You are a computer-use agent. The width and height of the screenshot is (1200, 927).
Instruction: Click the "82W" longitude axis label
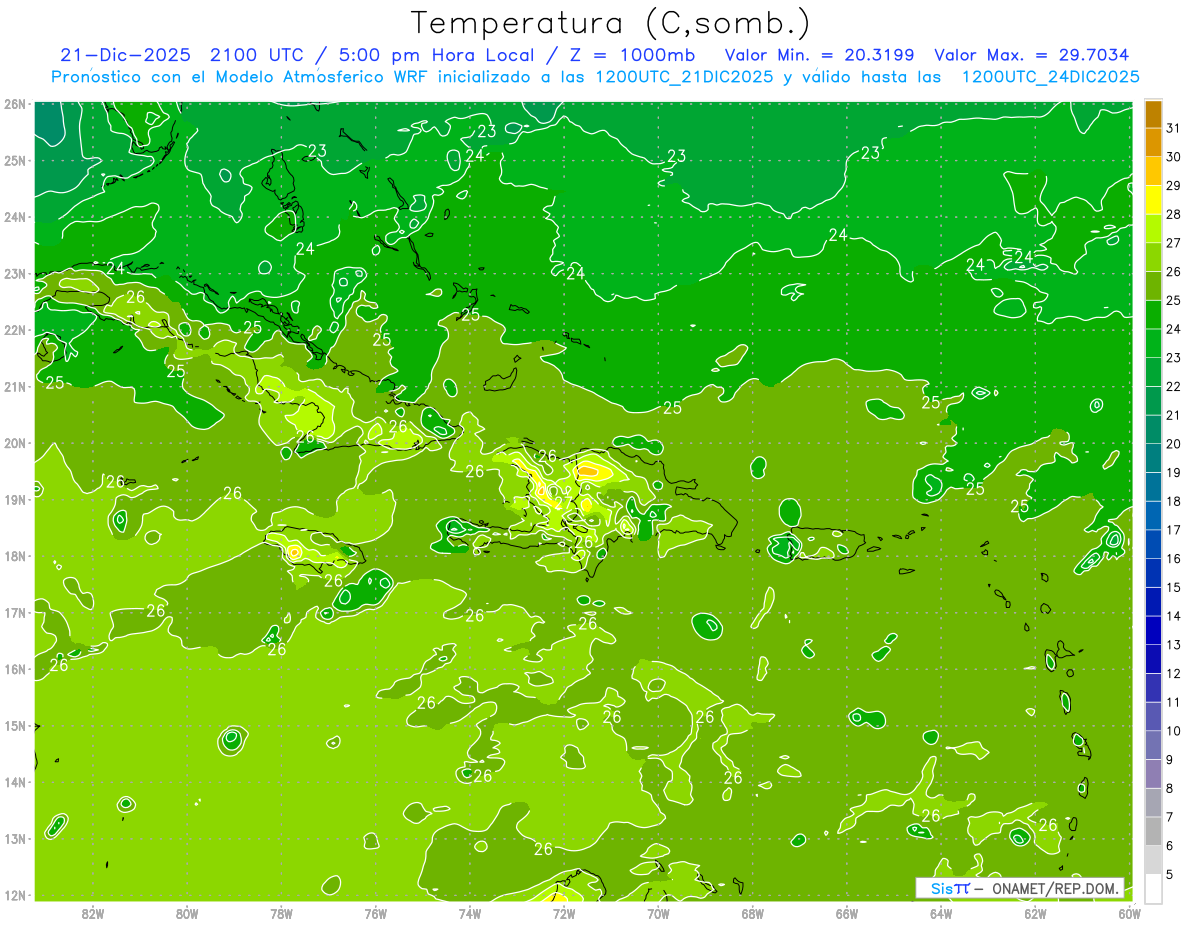93,912
